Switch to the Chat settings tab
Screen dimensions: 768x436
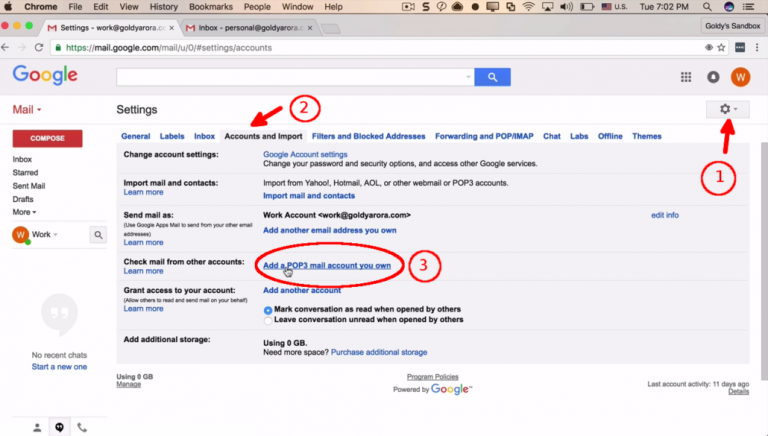coord(552,136)
